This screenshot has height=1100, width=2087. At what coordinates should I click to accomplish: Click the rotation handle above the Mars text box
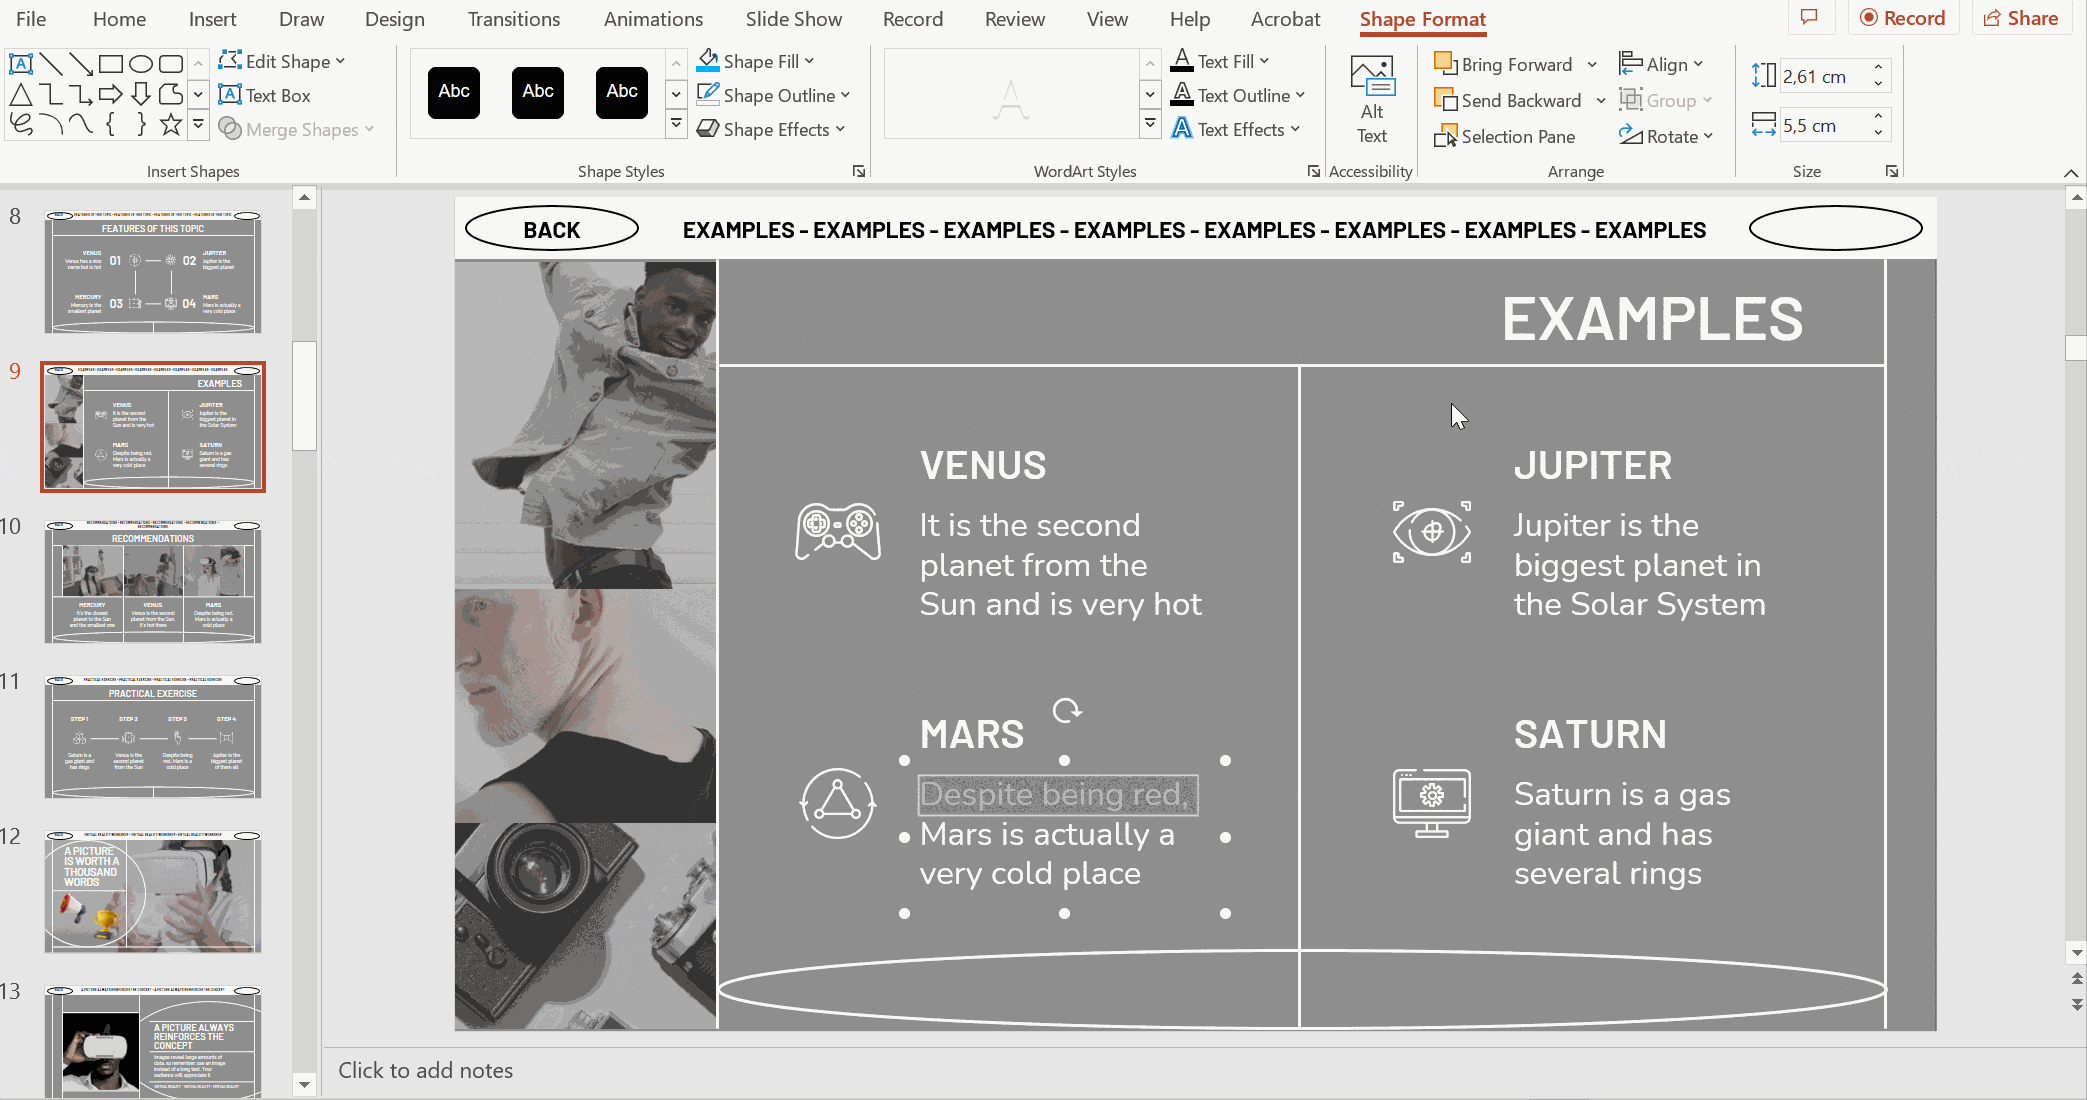tap(1067, 710)
